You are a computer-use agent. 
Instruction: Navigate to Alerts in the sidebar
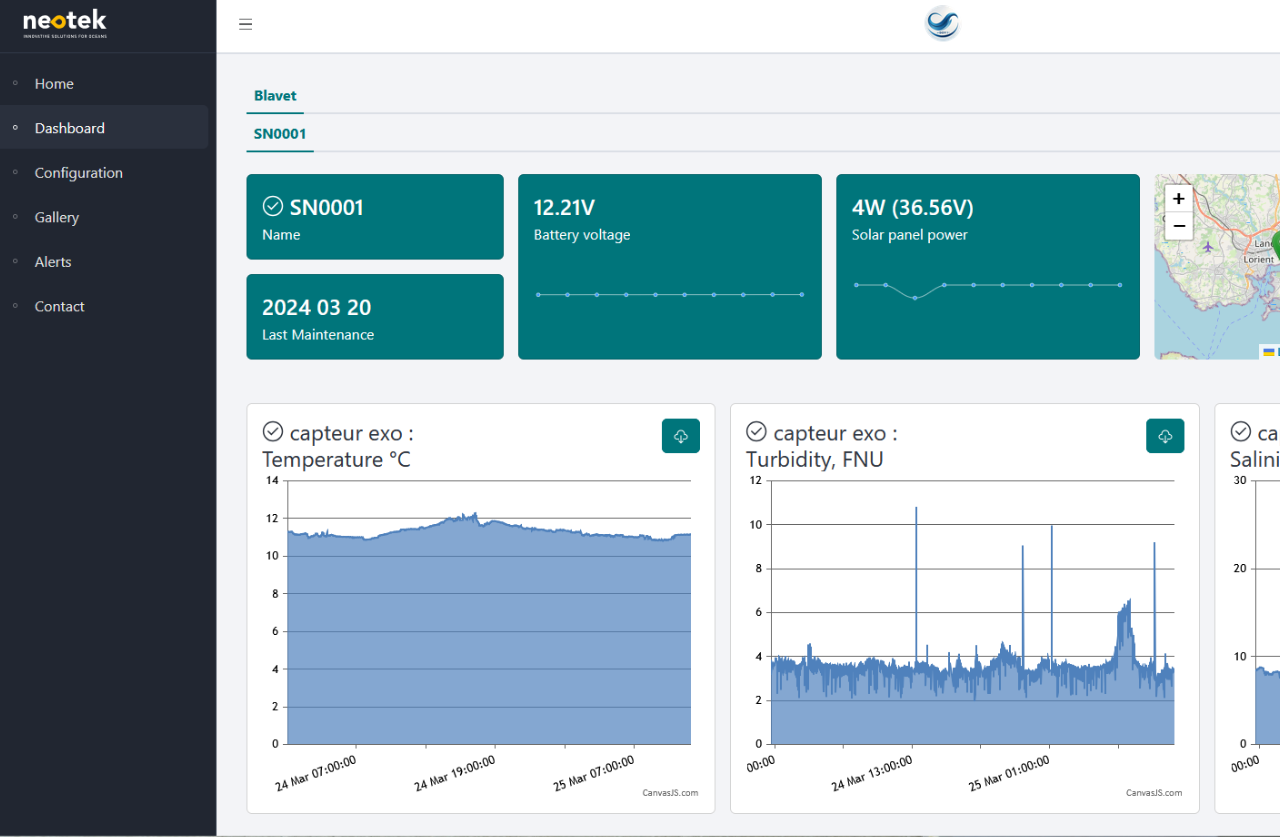point(53,261)
